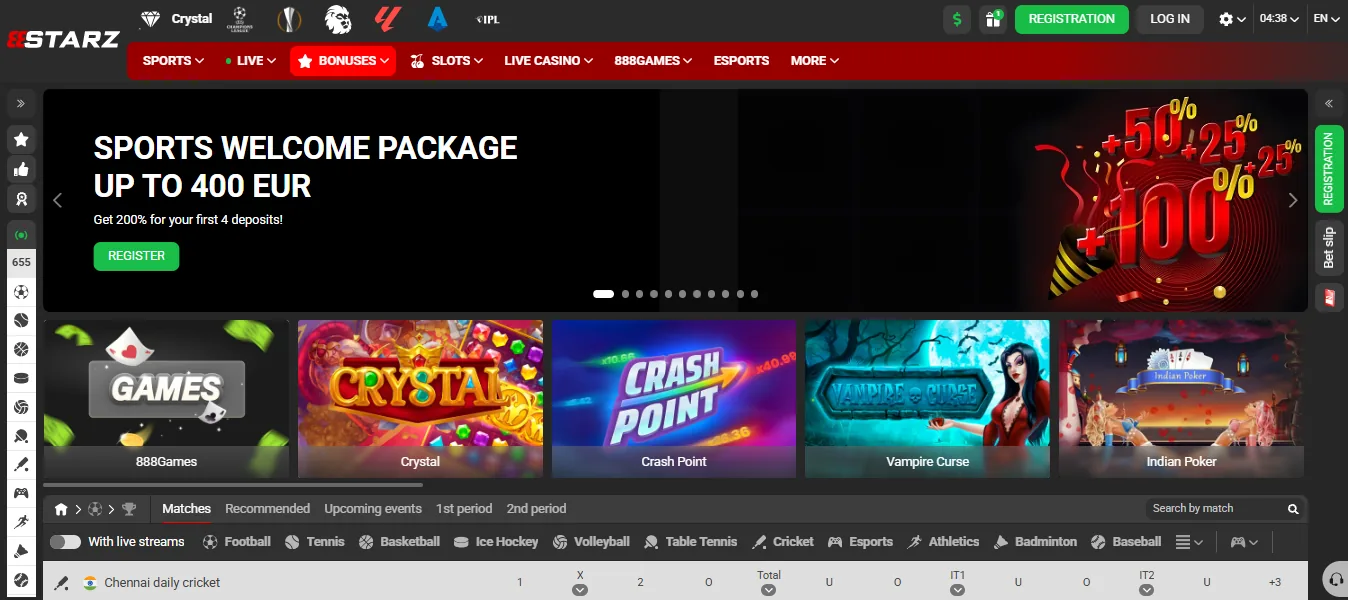Image resolution: width=1348 pixels, height=600 pixels.
Task: Select the volleyball icon in left sidebar
Action: pyautogui.click(x=21, y=407)
